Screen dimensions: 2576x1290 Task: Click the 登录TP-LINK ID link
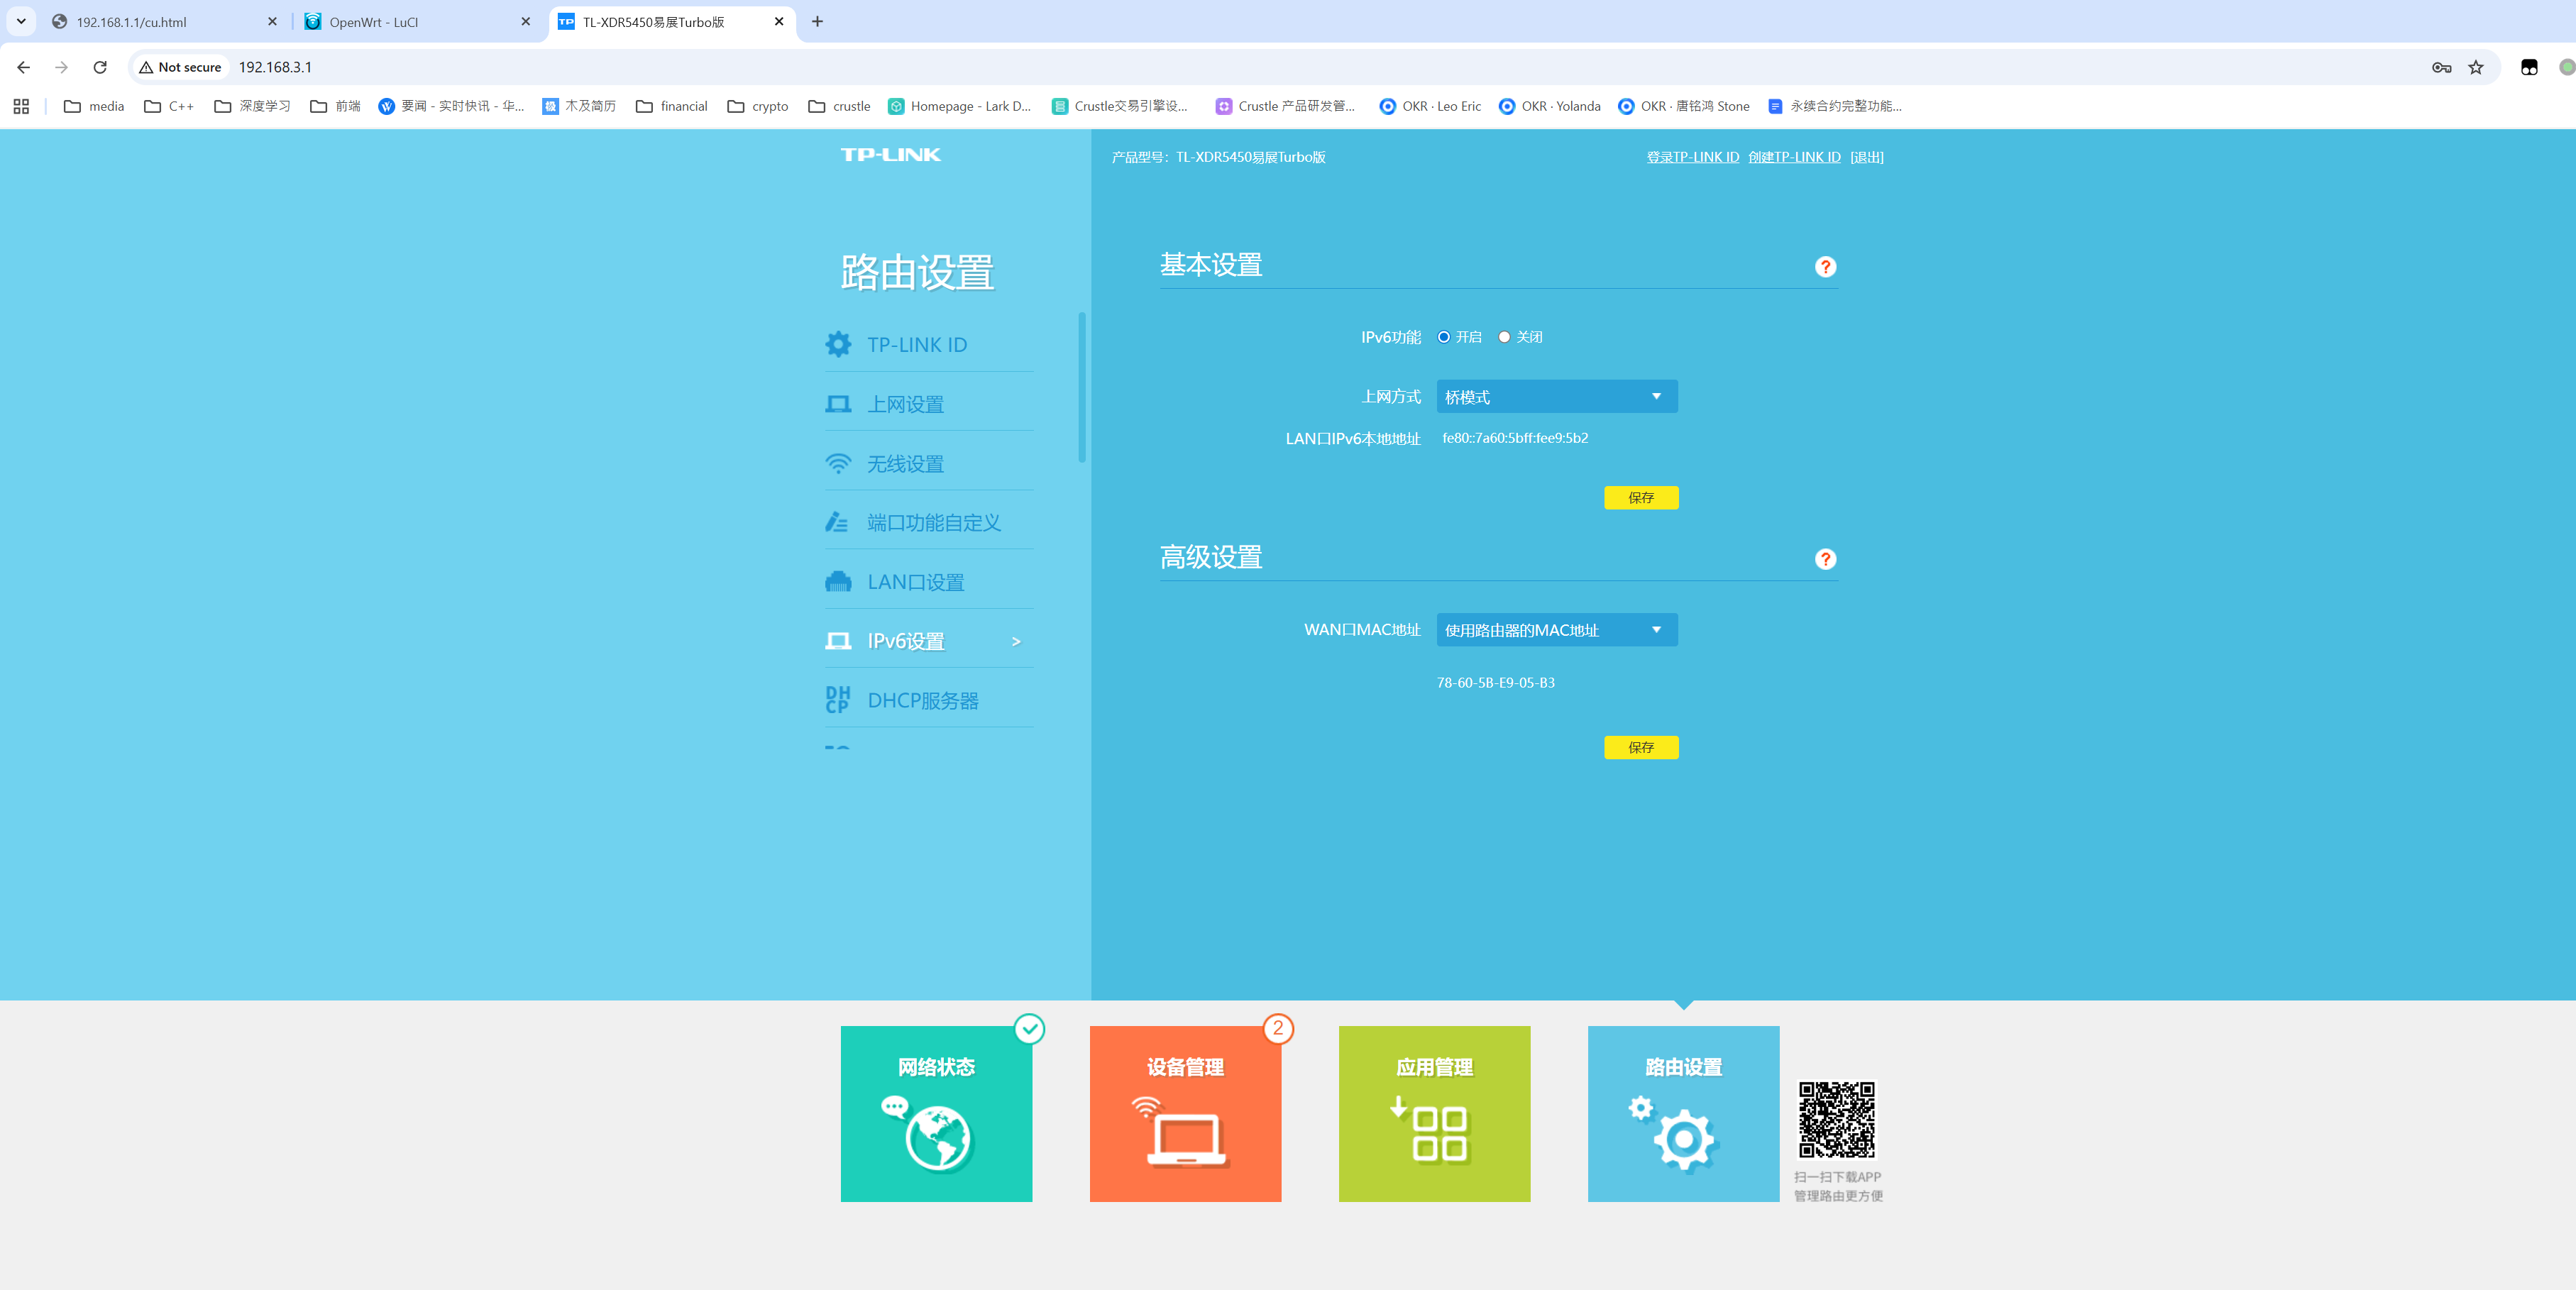coord(1692,157)
